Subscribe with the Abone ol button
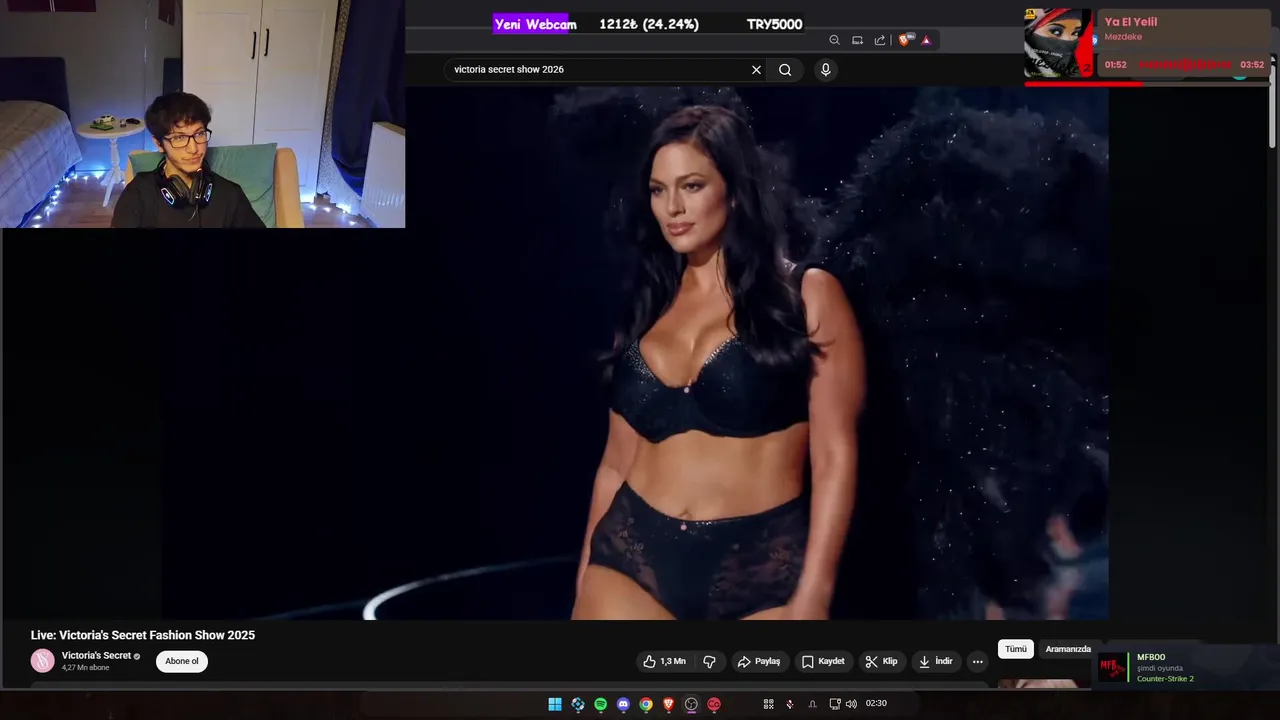Viewport: 1280px width, 720px height. 182,661
